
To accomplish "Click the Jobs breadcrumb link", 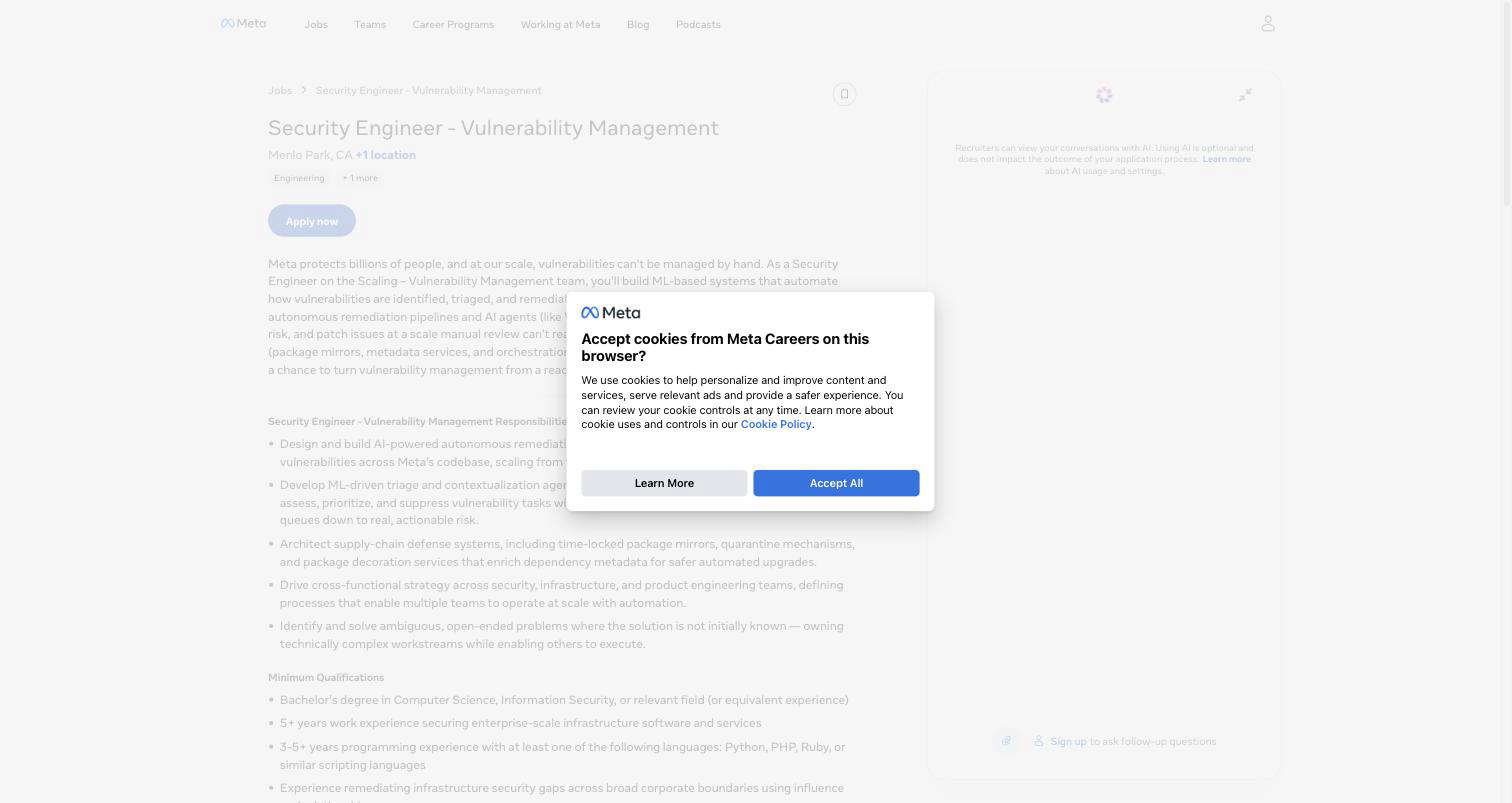I will point(280,90).
